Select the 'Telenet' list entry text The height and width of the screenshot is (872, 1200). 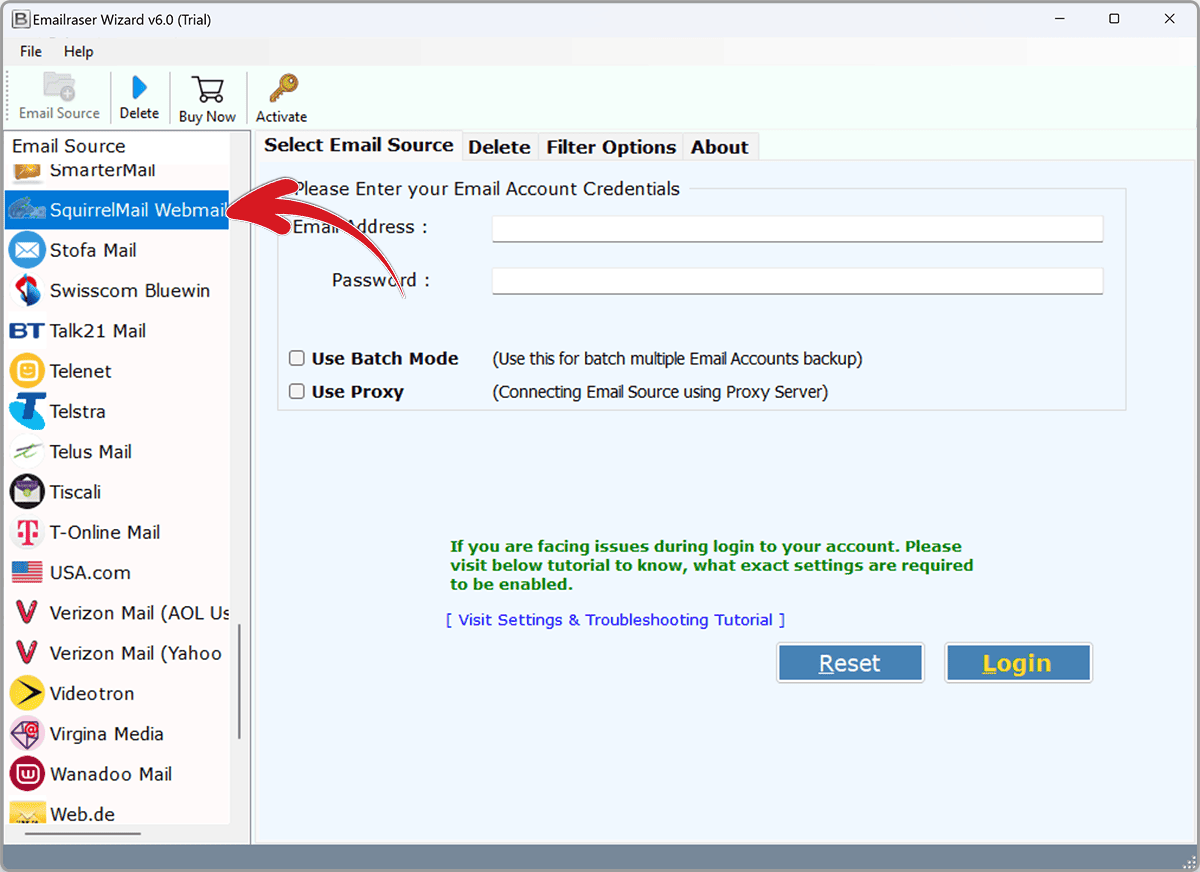(x=81, y=371)
